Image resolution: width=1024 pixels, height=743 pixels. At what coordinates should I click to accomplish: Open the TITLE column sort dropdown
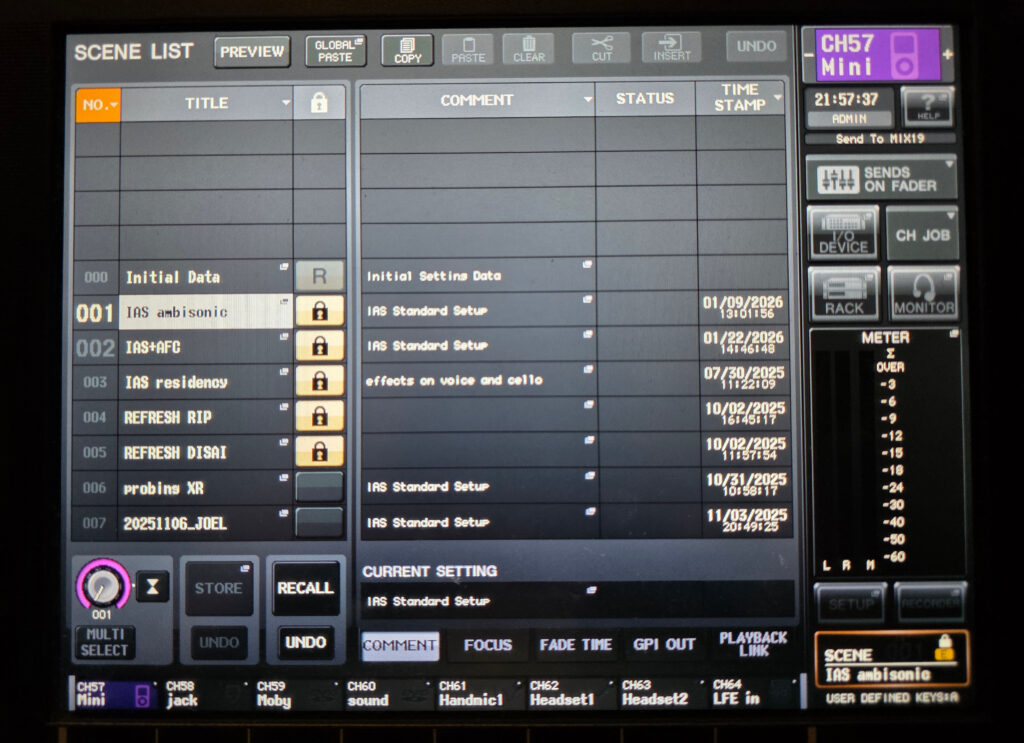pyautogui.click(x=286, y=103)
